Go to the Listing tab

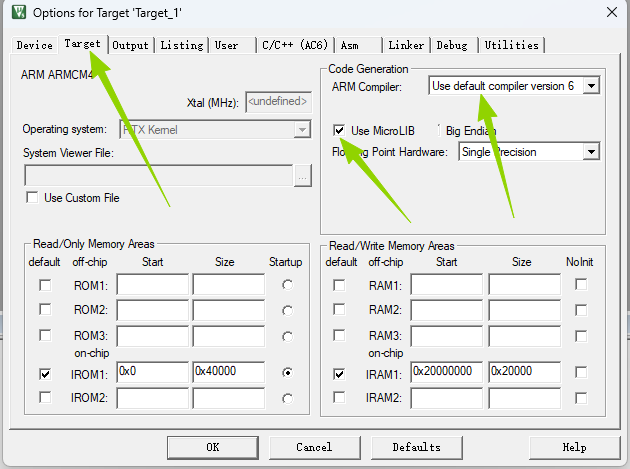pos(182,45)
